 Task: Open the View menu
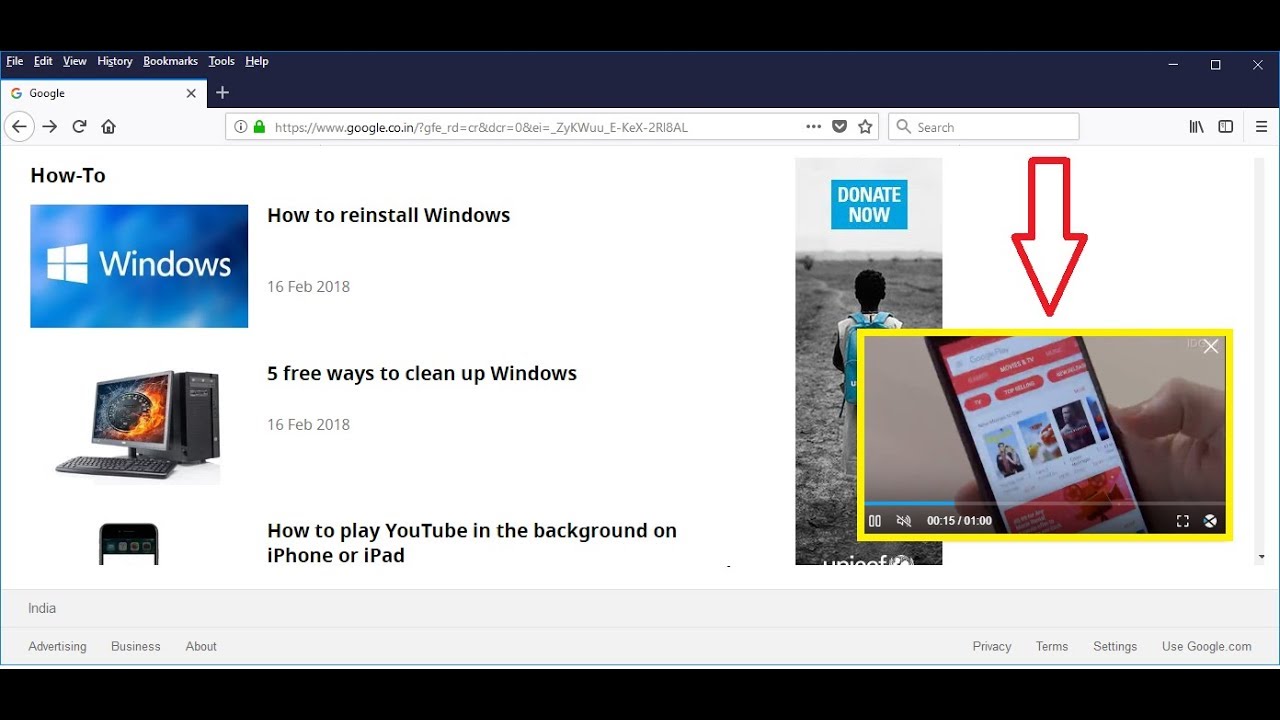coord(75,61)
